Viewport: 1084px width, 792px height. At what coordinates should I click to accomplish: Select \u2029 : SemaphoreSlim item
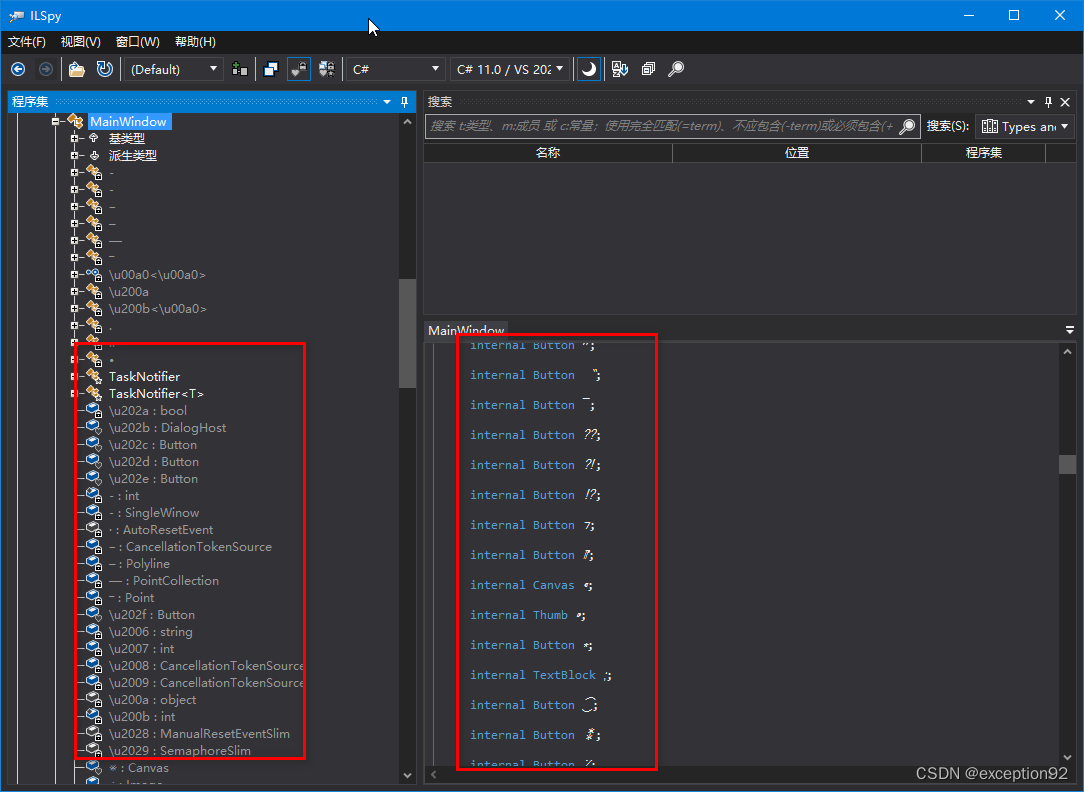tap(180, 751)
